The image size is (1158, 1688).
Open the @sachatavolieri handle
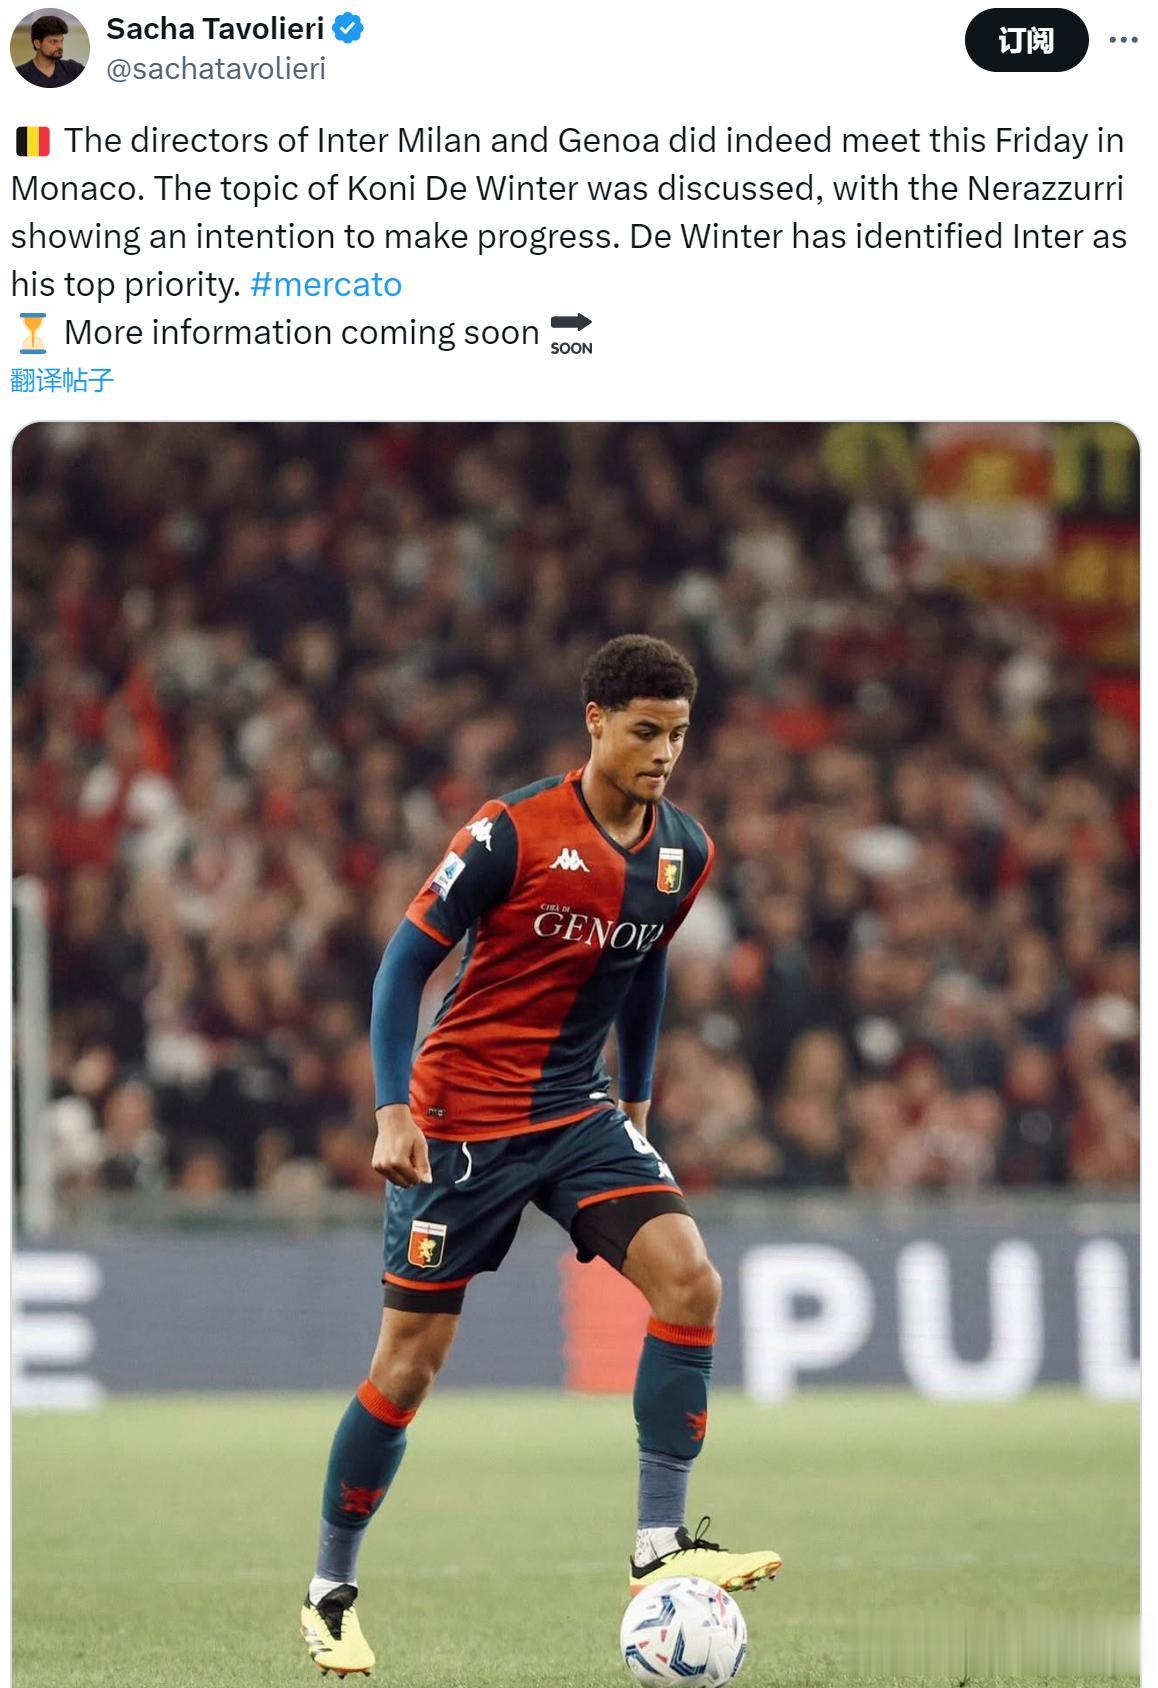pyautogui.click(x=216, y=69)
